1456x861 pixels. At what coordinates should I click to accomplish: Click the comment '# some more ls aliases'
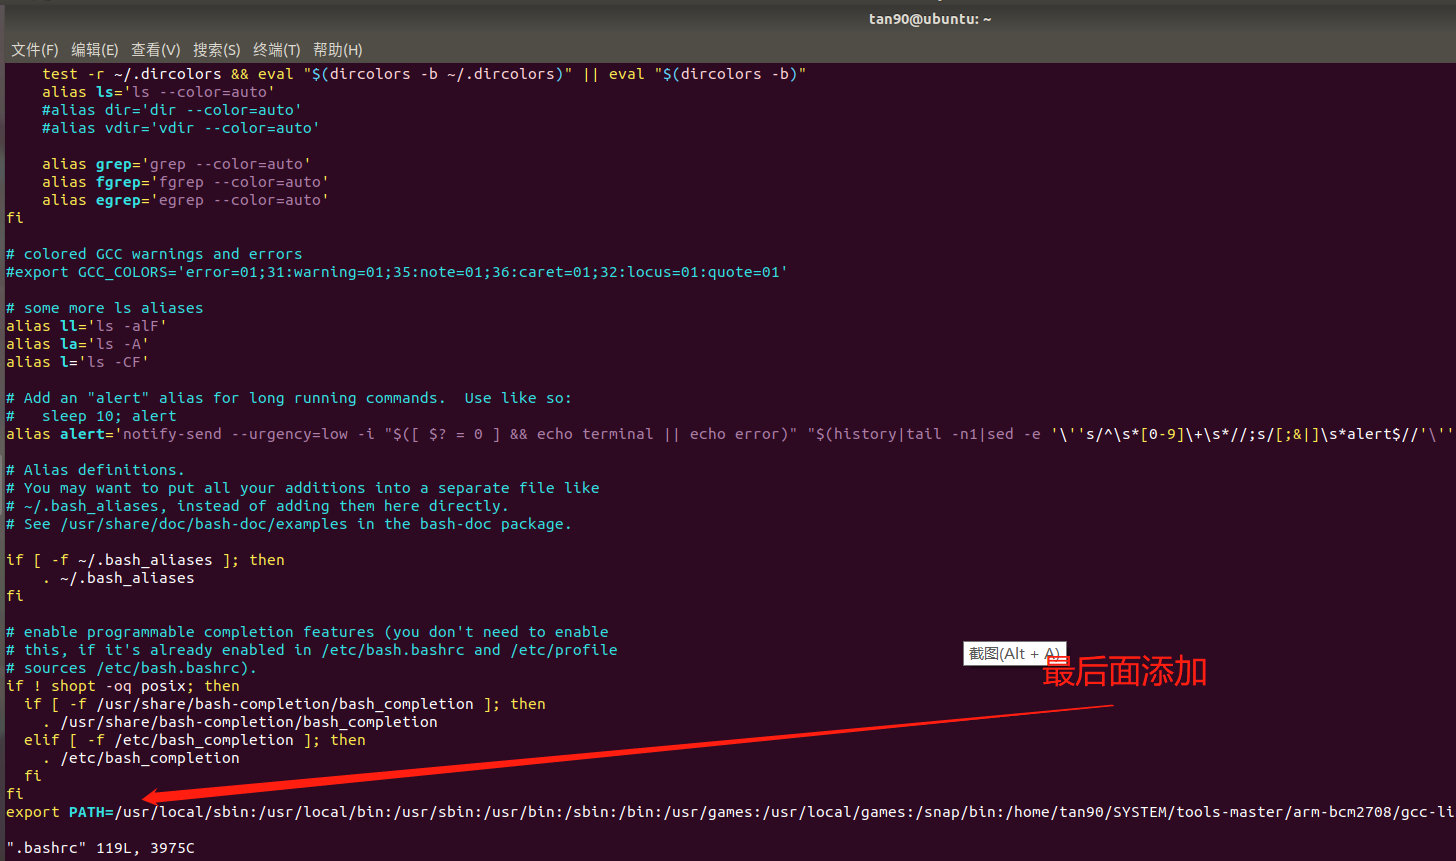click(x=105, y=308)
